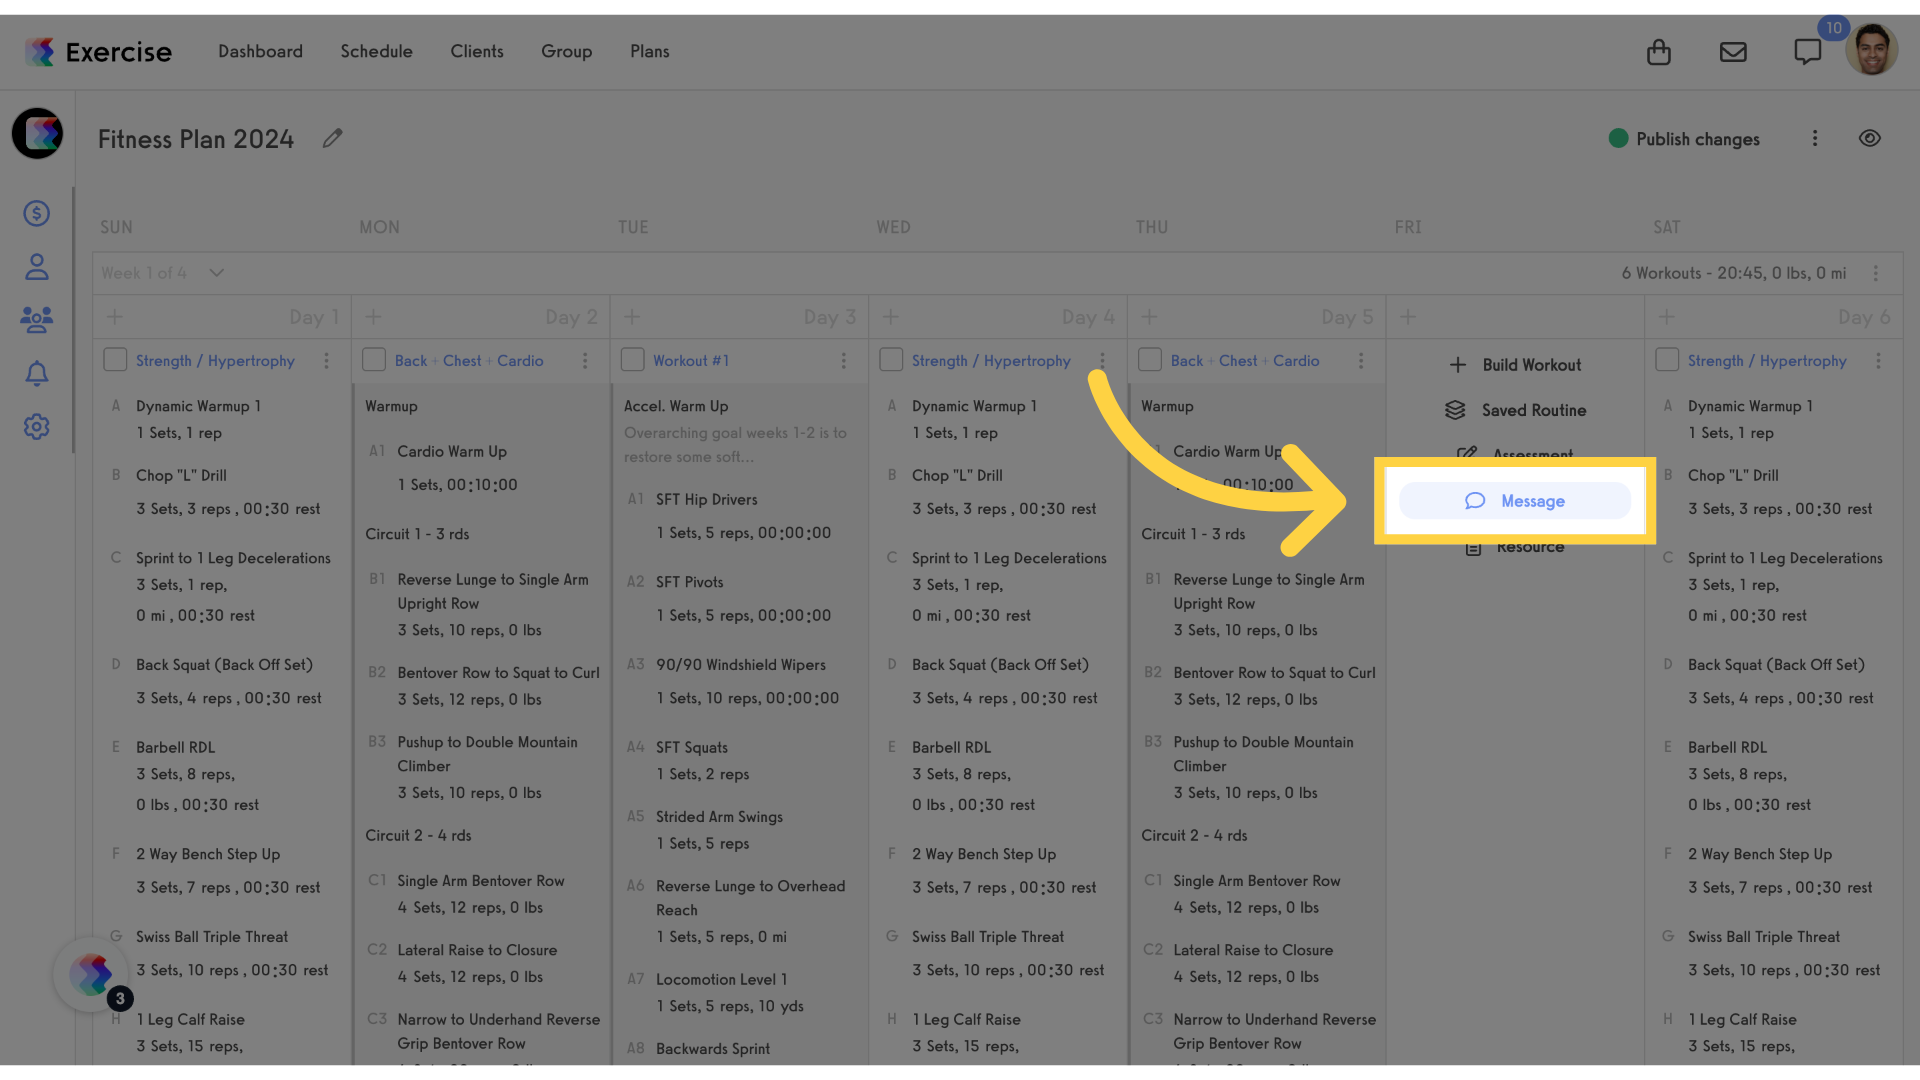Add a workout to Day 6

coord(1666,317)
